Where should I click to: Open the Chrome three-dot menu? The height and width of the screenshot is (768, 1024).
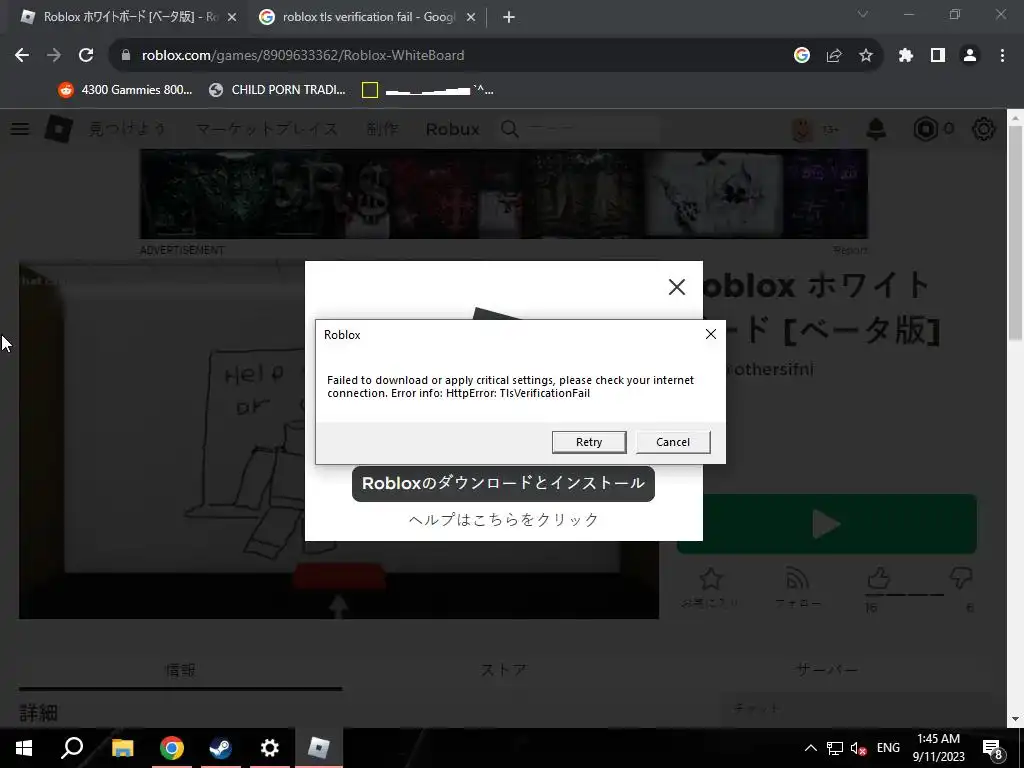(1002, 56)
